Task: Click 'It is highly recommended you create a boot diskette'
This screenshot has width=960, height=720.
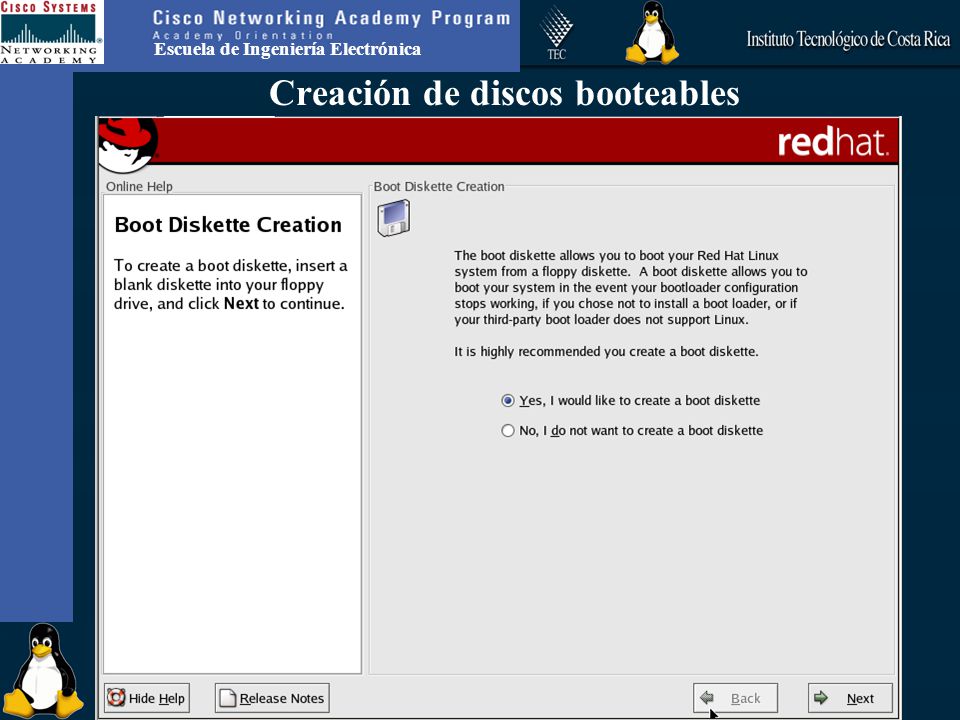Action: tap(606, 351)
